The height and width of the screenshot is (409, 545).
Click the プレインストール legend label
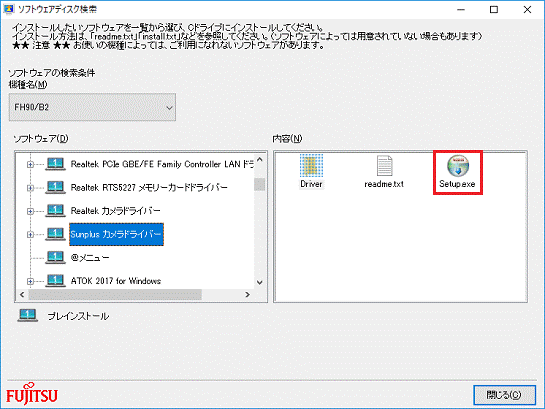click(x=78, y=316)
